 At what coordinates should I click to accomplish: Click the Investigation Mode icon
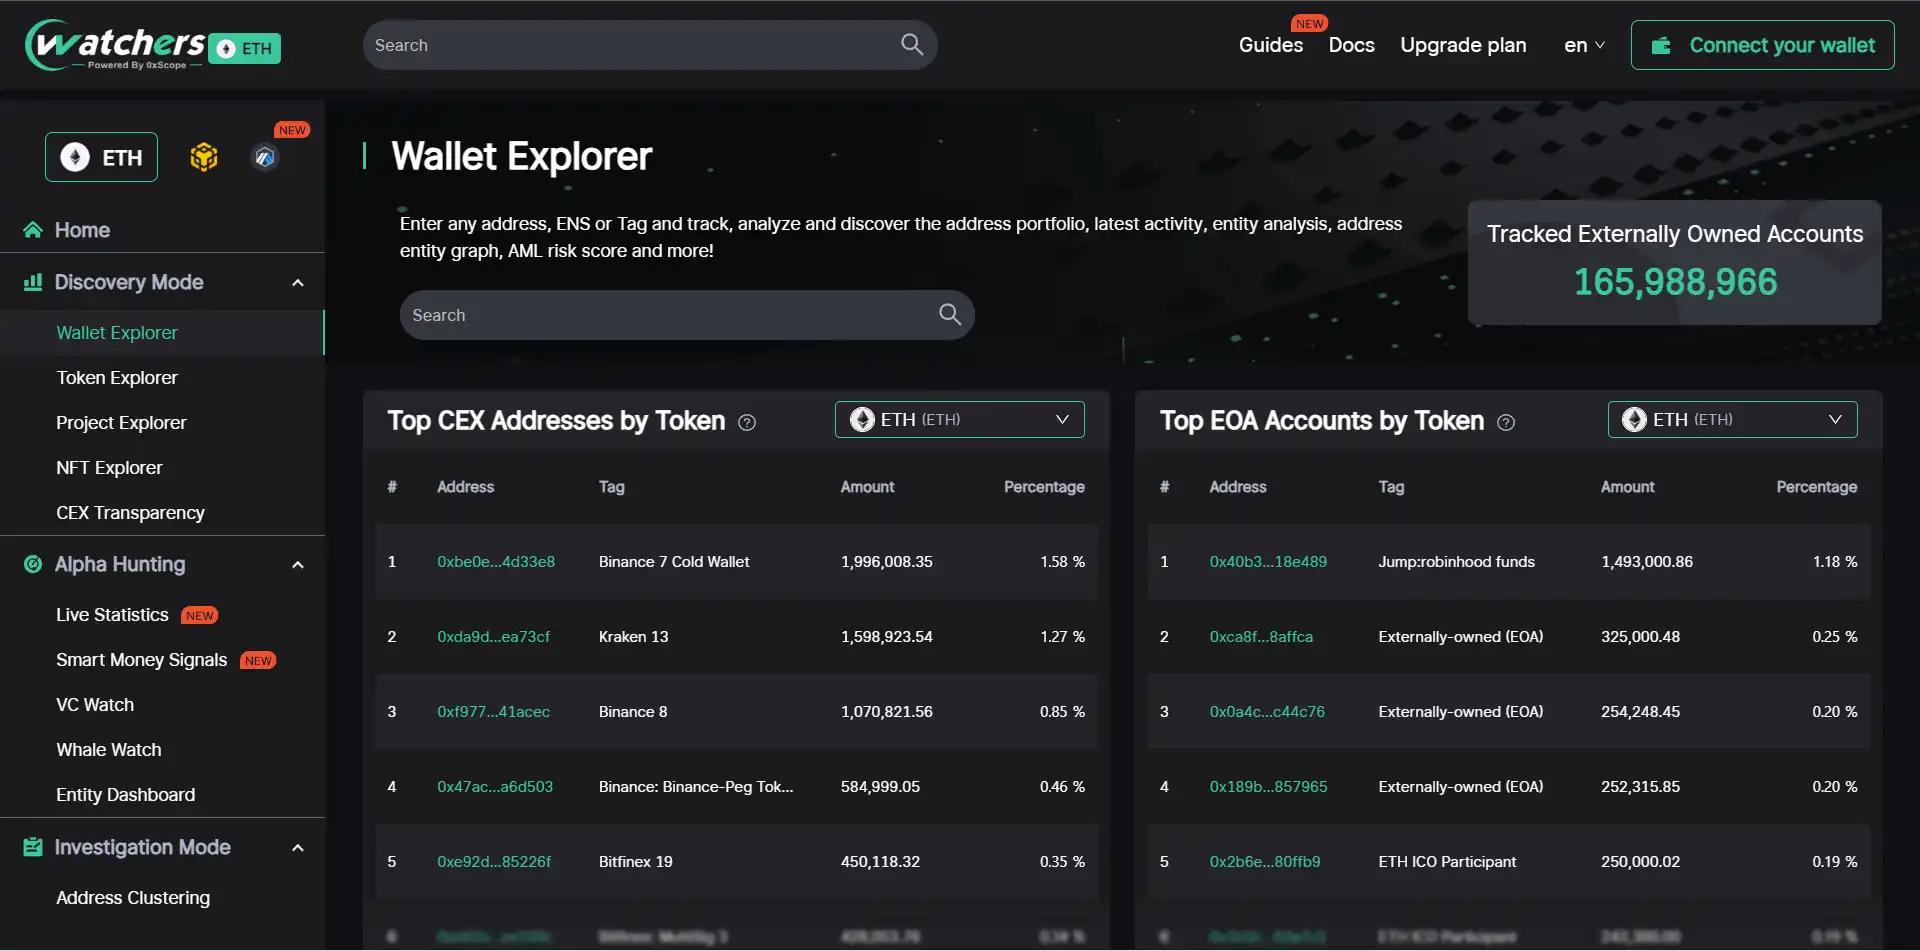click(x=33, y=847)
